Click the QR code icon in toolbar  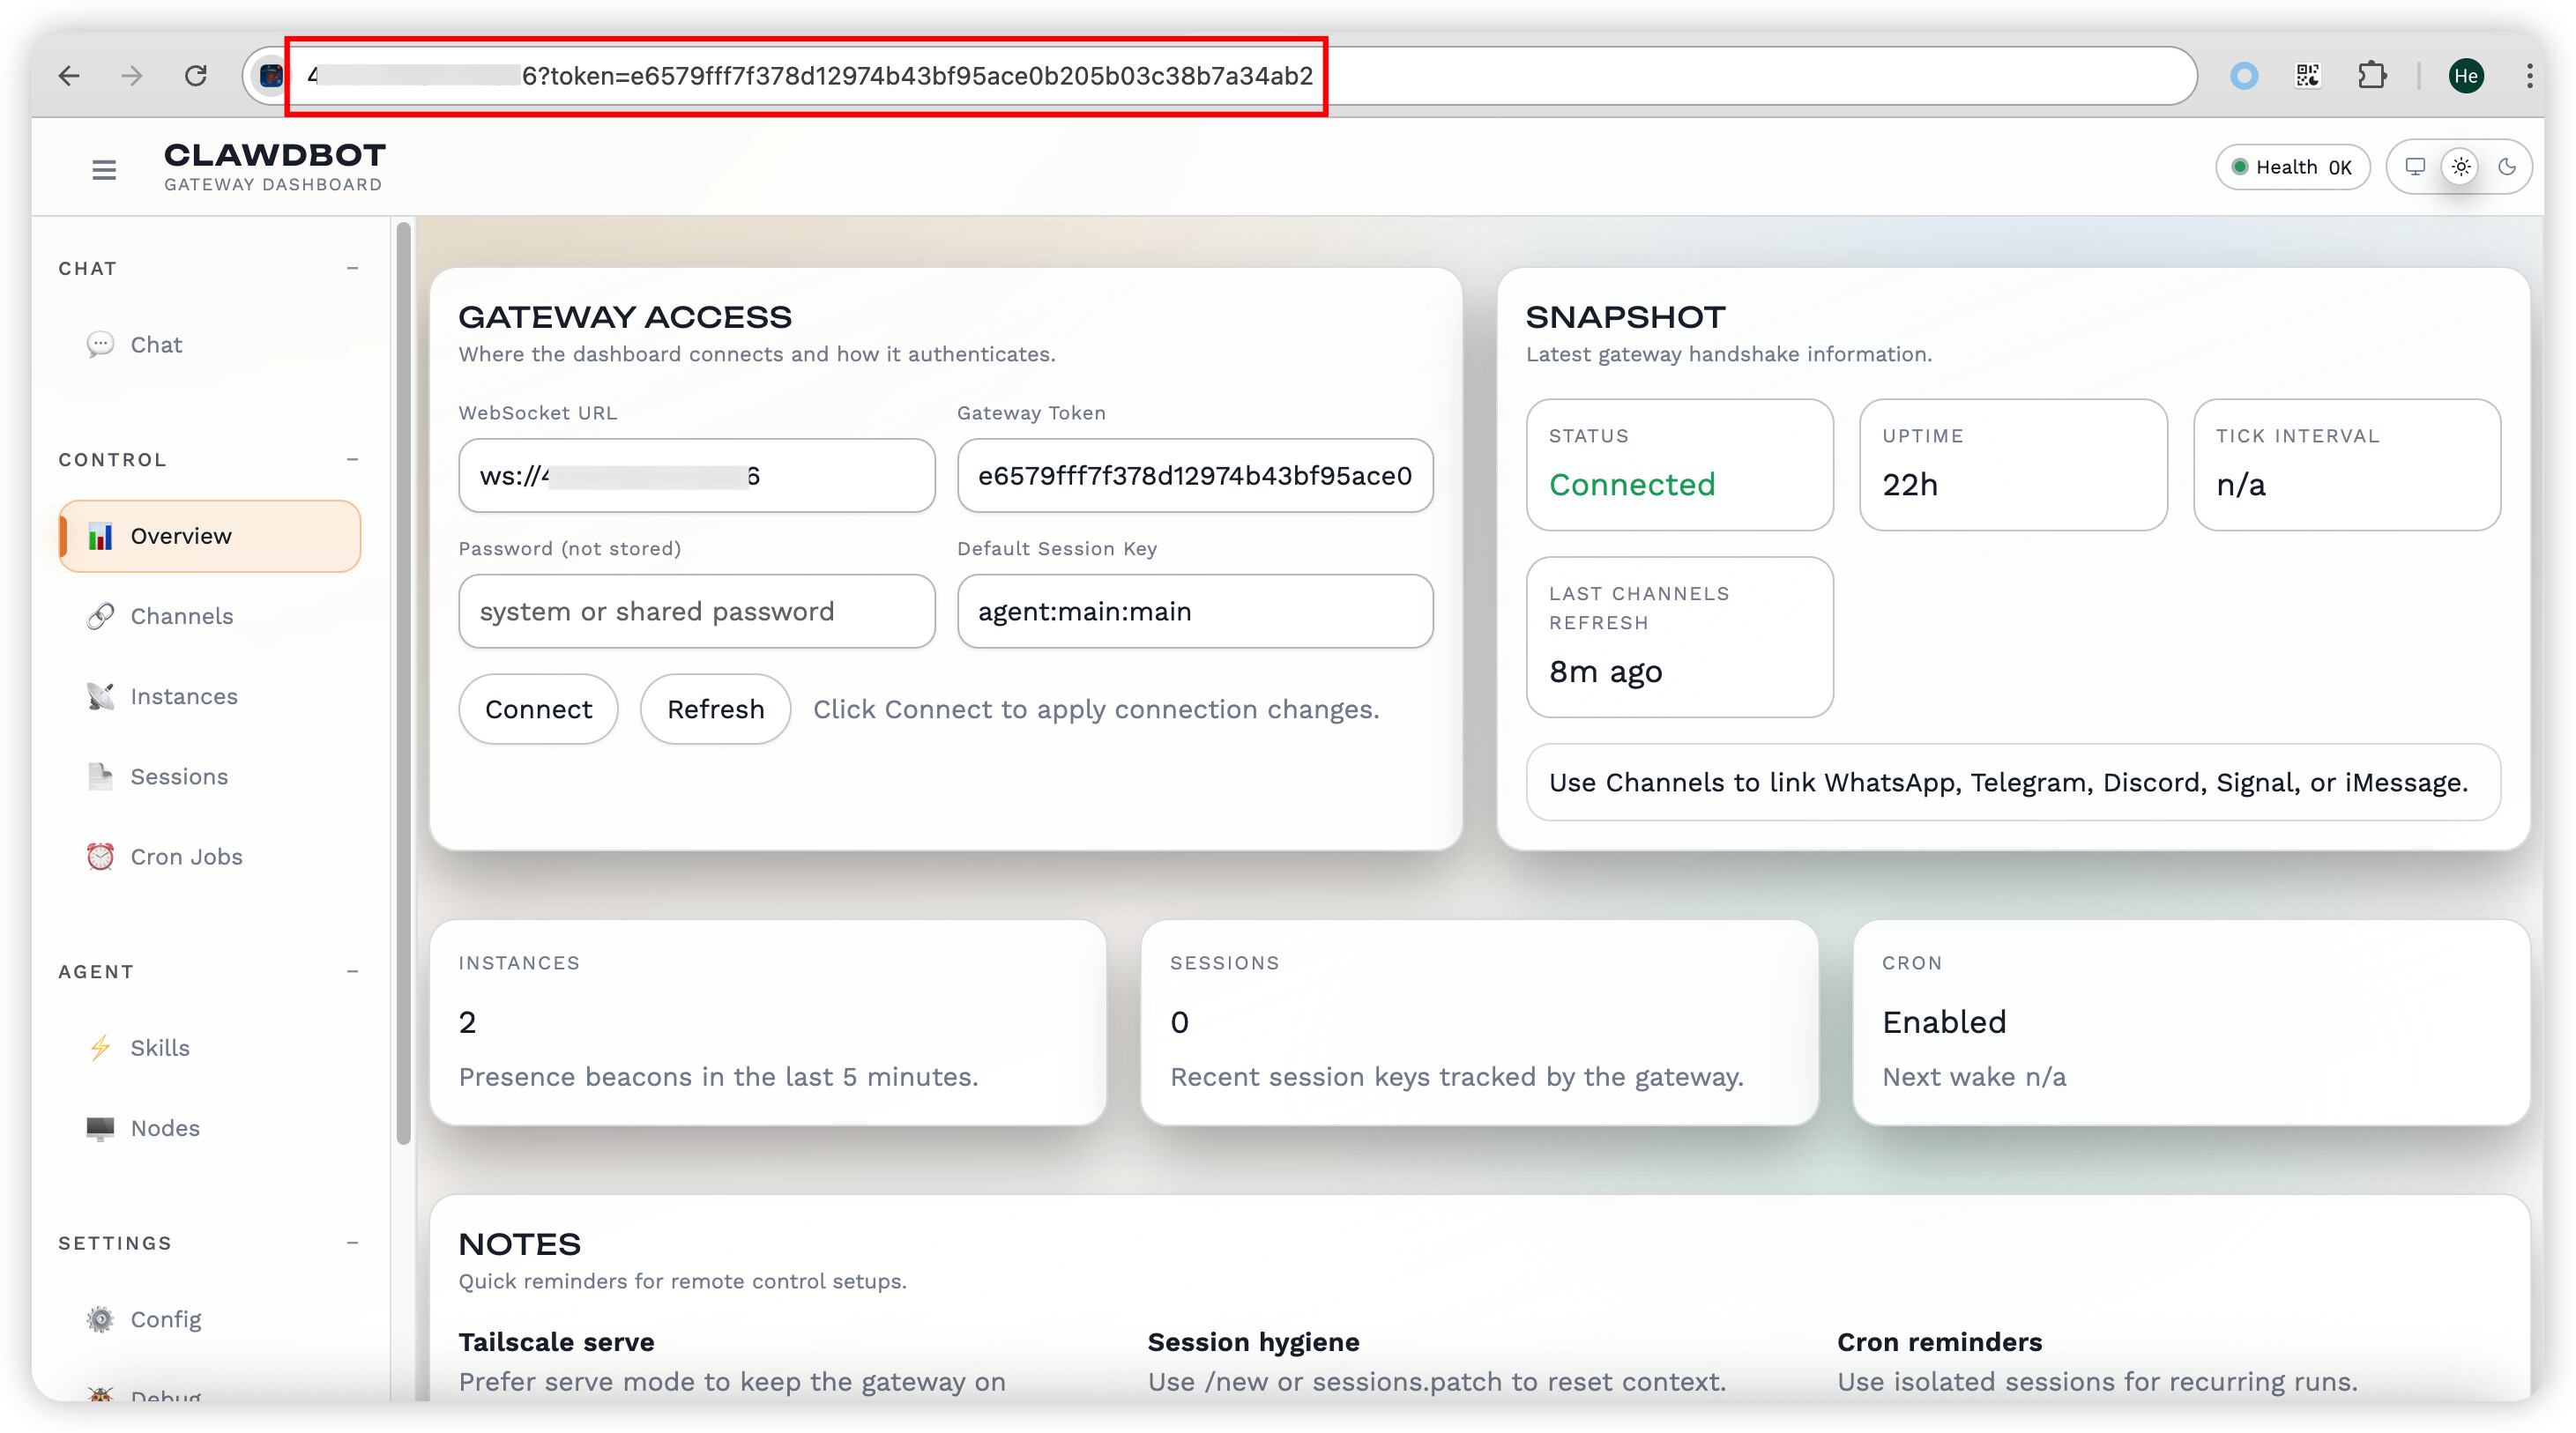pos(2308,76)
